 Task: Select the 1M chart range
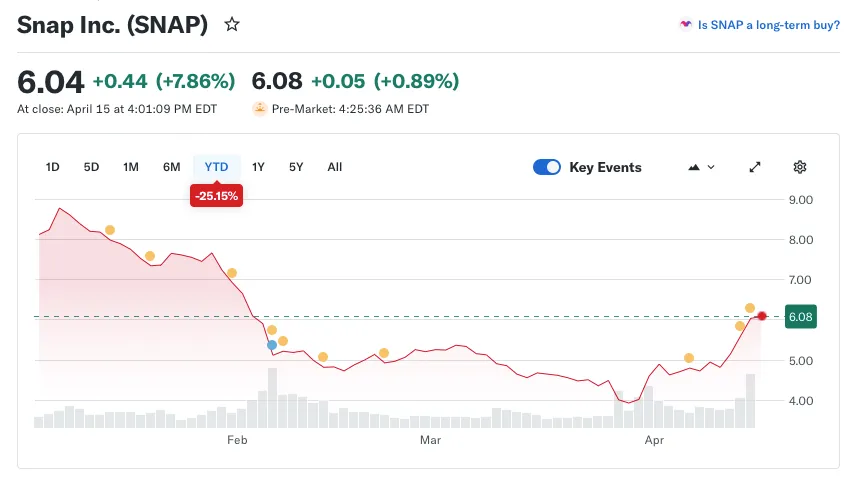130,167
